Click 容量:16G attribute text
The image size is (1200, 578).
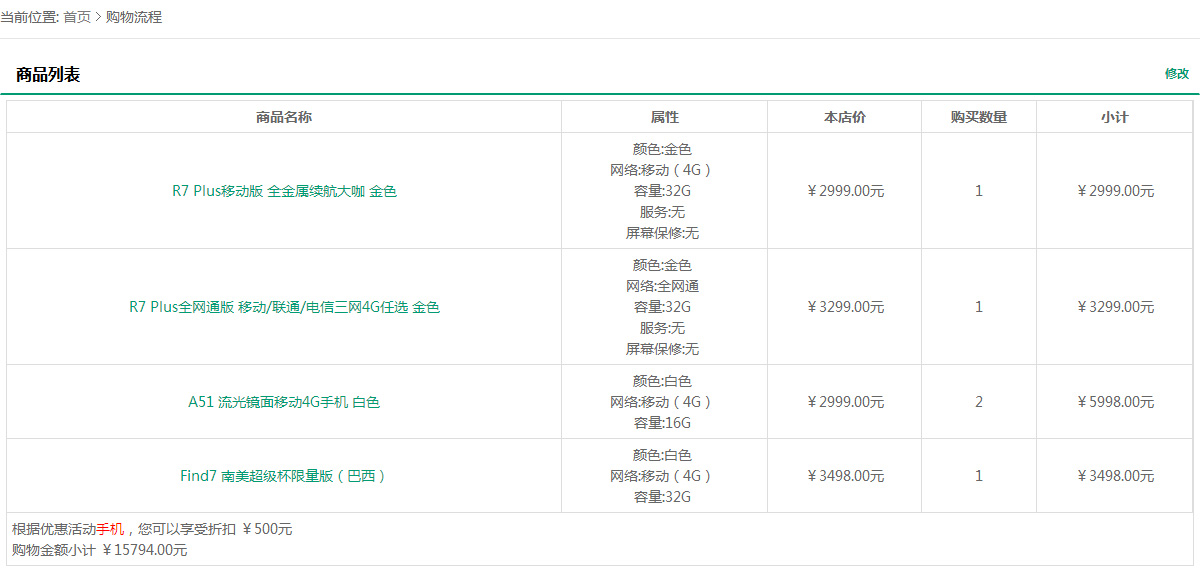tap(662, 423)
